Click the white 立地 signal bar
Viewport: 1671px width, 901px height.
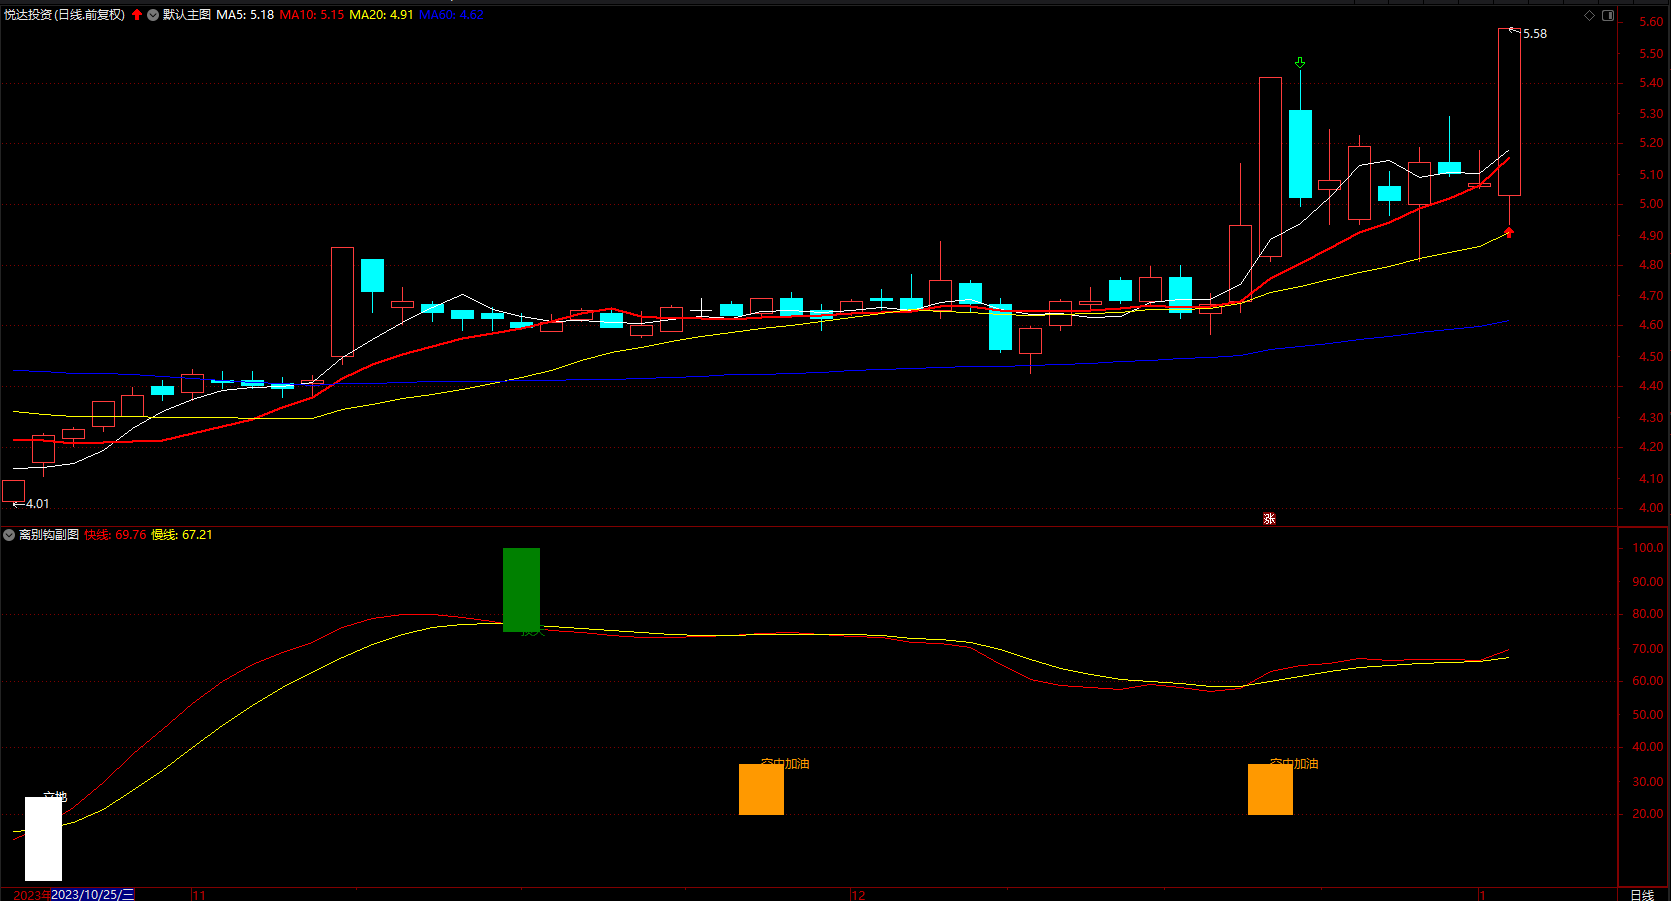click(x=43, y=839)
